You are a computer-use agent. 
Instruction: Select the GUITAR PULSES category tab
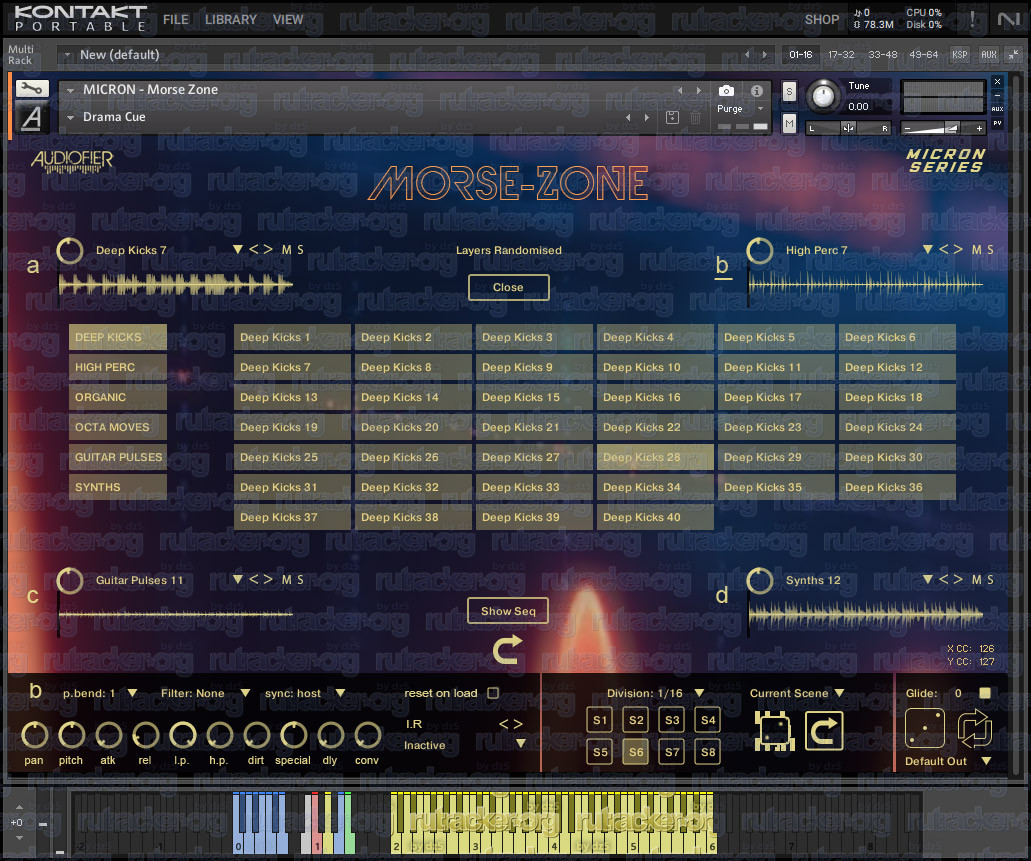(118, 457)
